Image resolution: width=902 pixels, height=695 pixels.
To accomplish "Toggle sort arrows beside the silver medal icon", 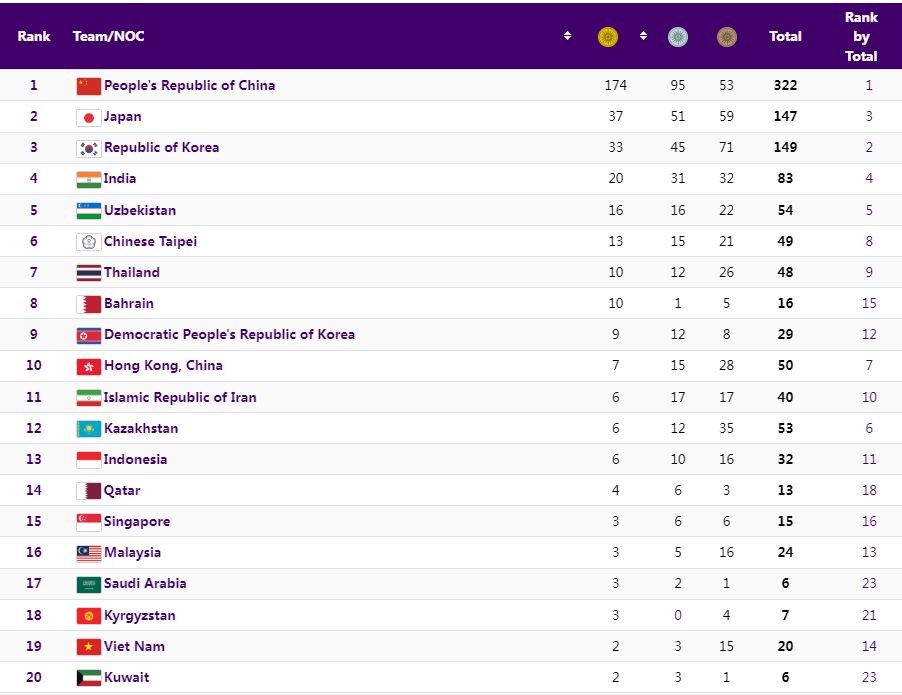I will pos(644,36).
